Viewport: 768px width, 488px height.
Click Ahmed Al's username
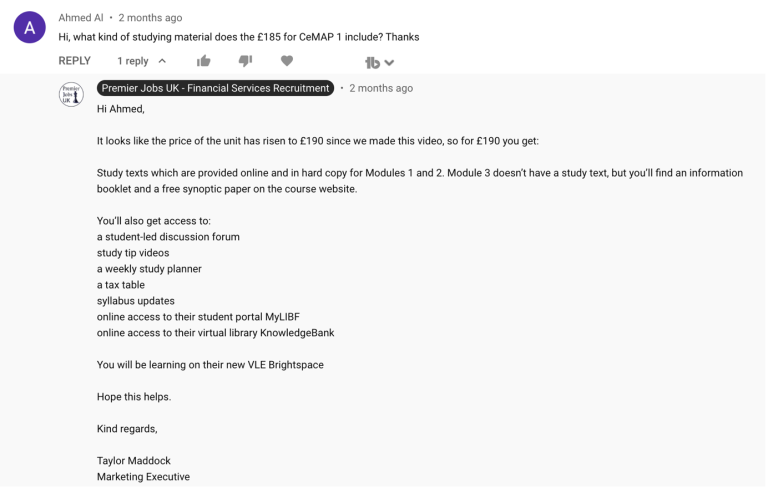pyautogui.click(x=81, y=18)
